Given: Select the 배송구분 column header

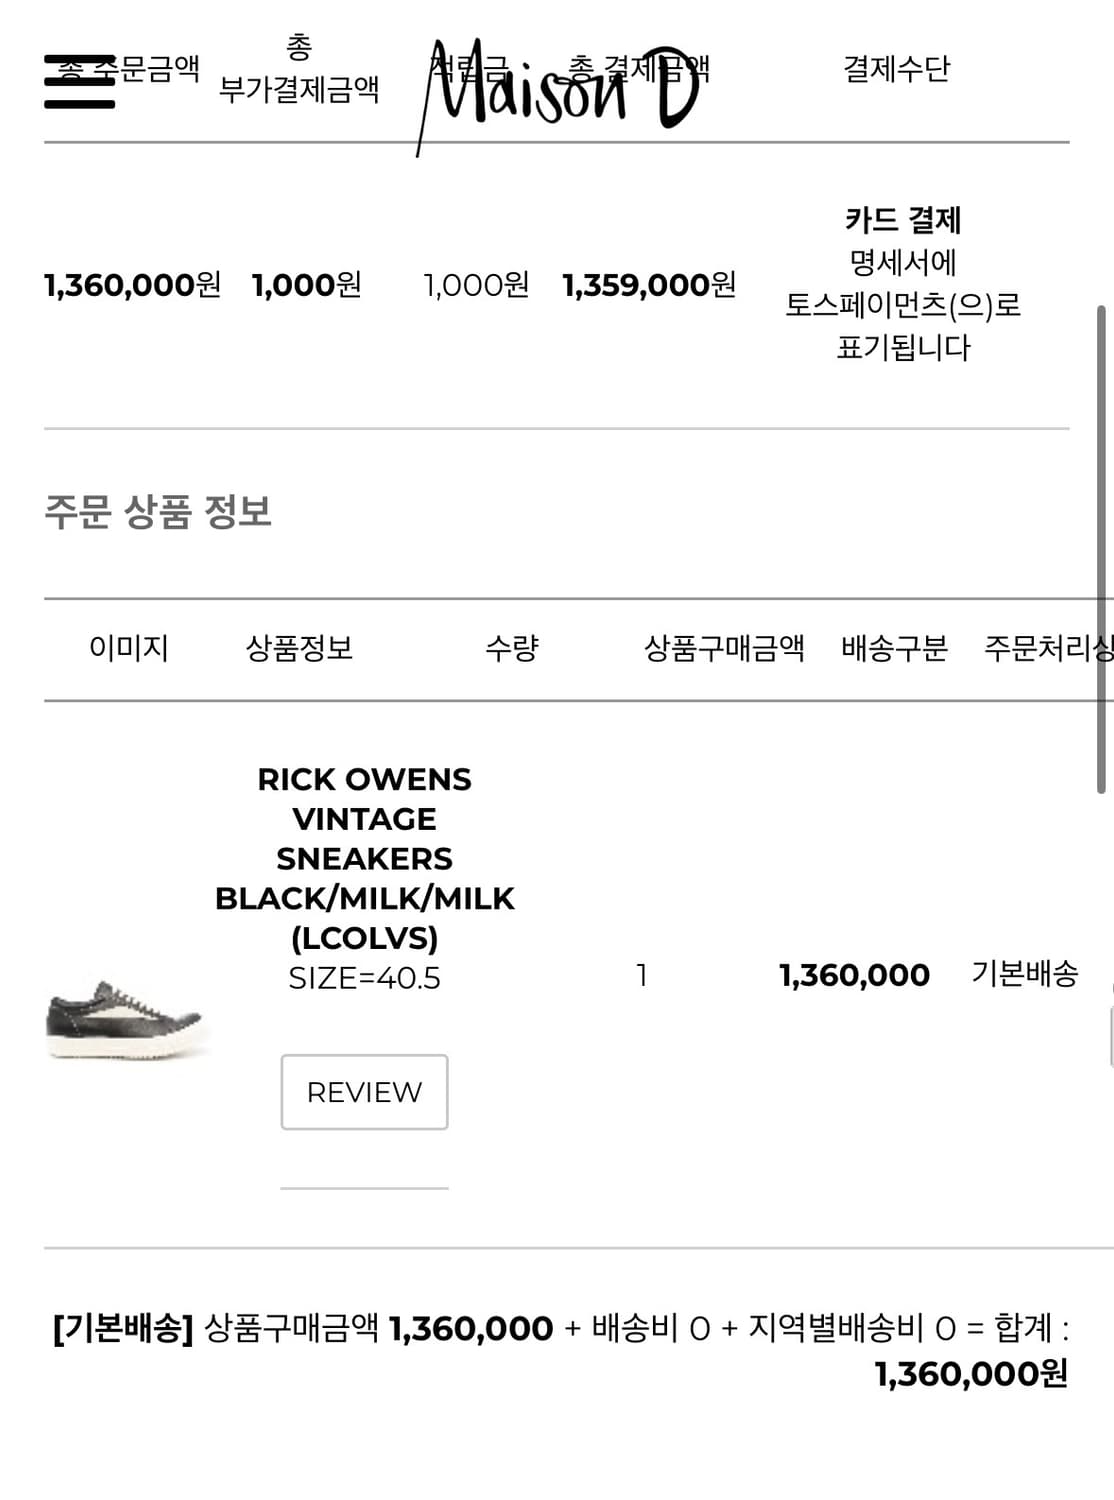Looking at the screenshot, I should 894,648.
